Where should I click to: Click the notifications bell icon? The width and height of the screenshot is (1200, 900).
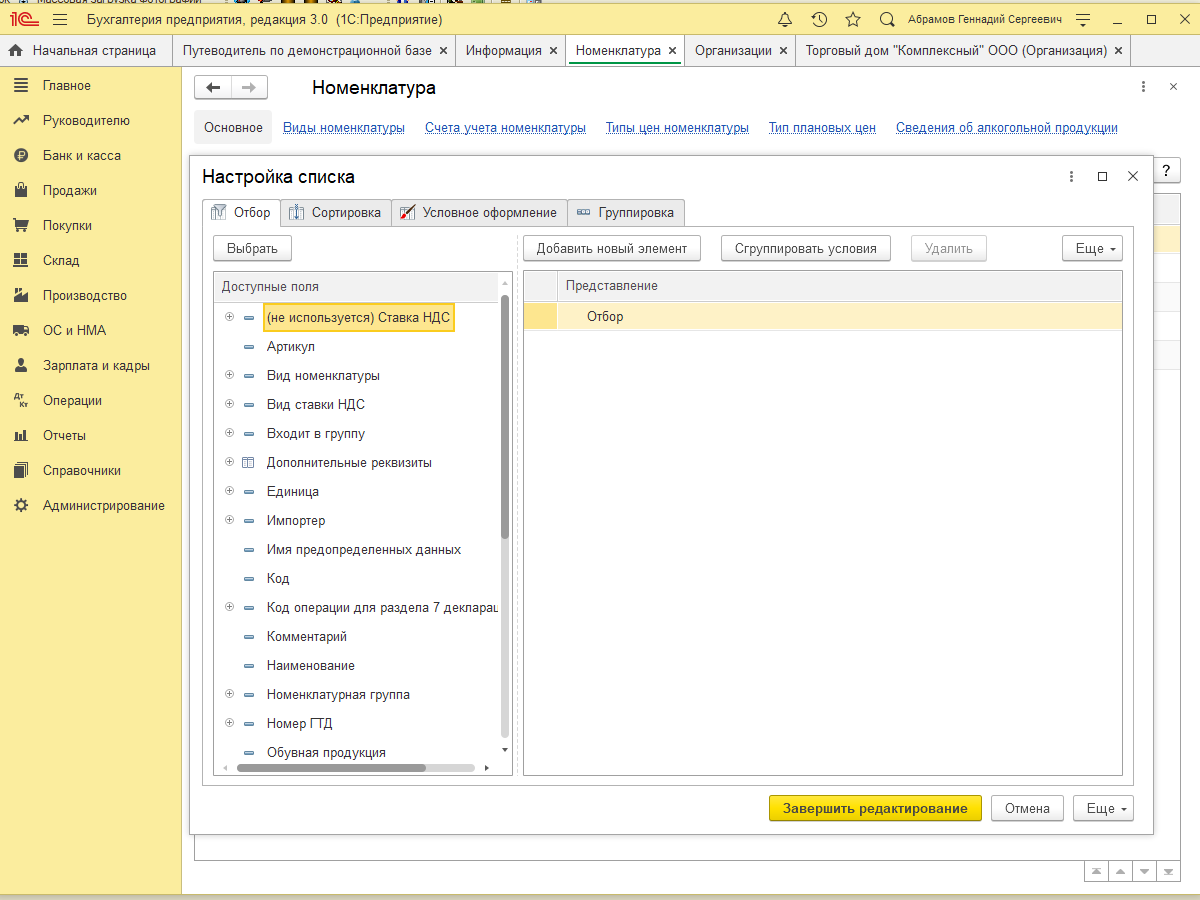click(785, 20)
